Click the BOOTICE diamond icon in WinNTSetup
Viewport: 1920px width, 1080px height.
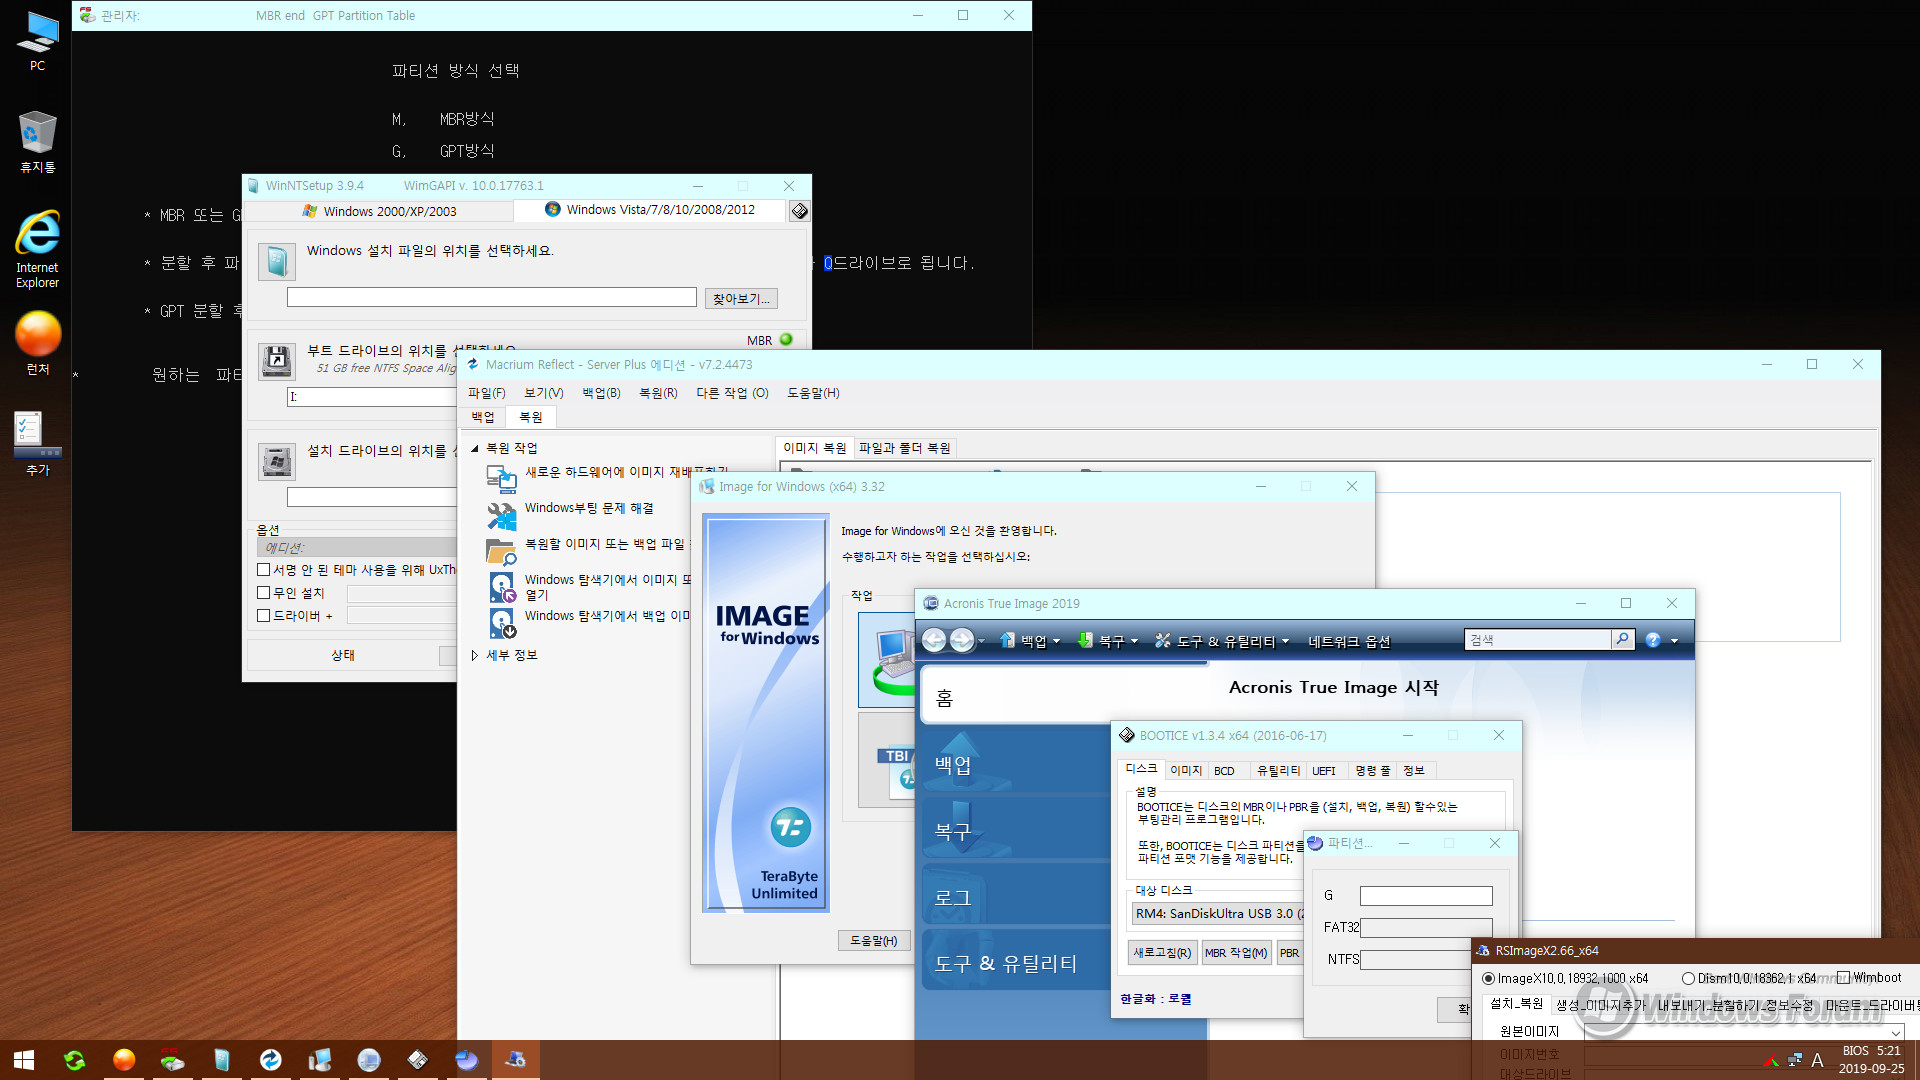point(799,211)
